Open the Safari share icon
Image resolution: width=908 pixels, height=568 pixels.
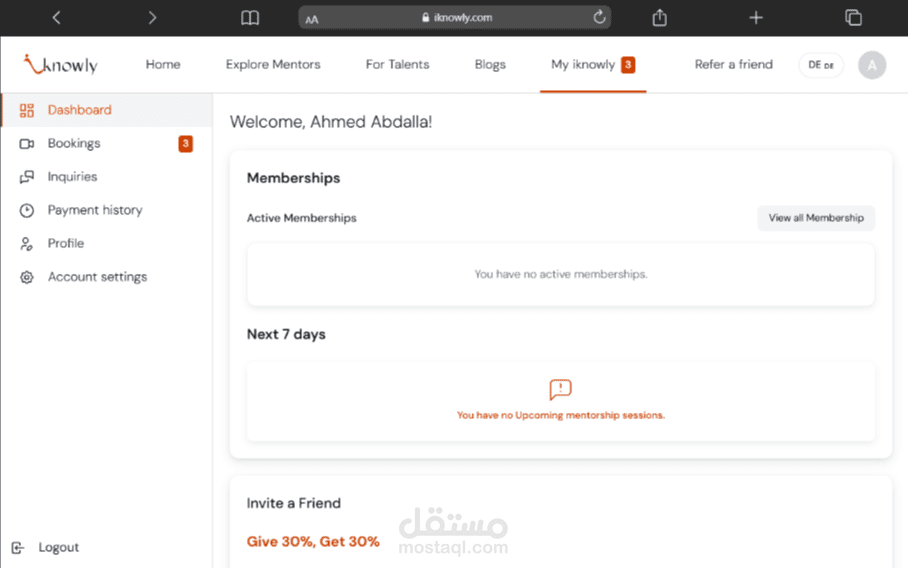[659, 17]
